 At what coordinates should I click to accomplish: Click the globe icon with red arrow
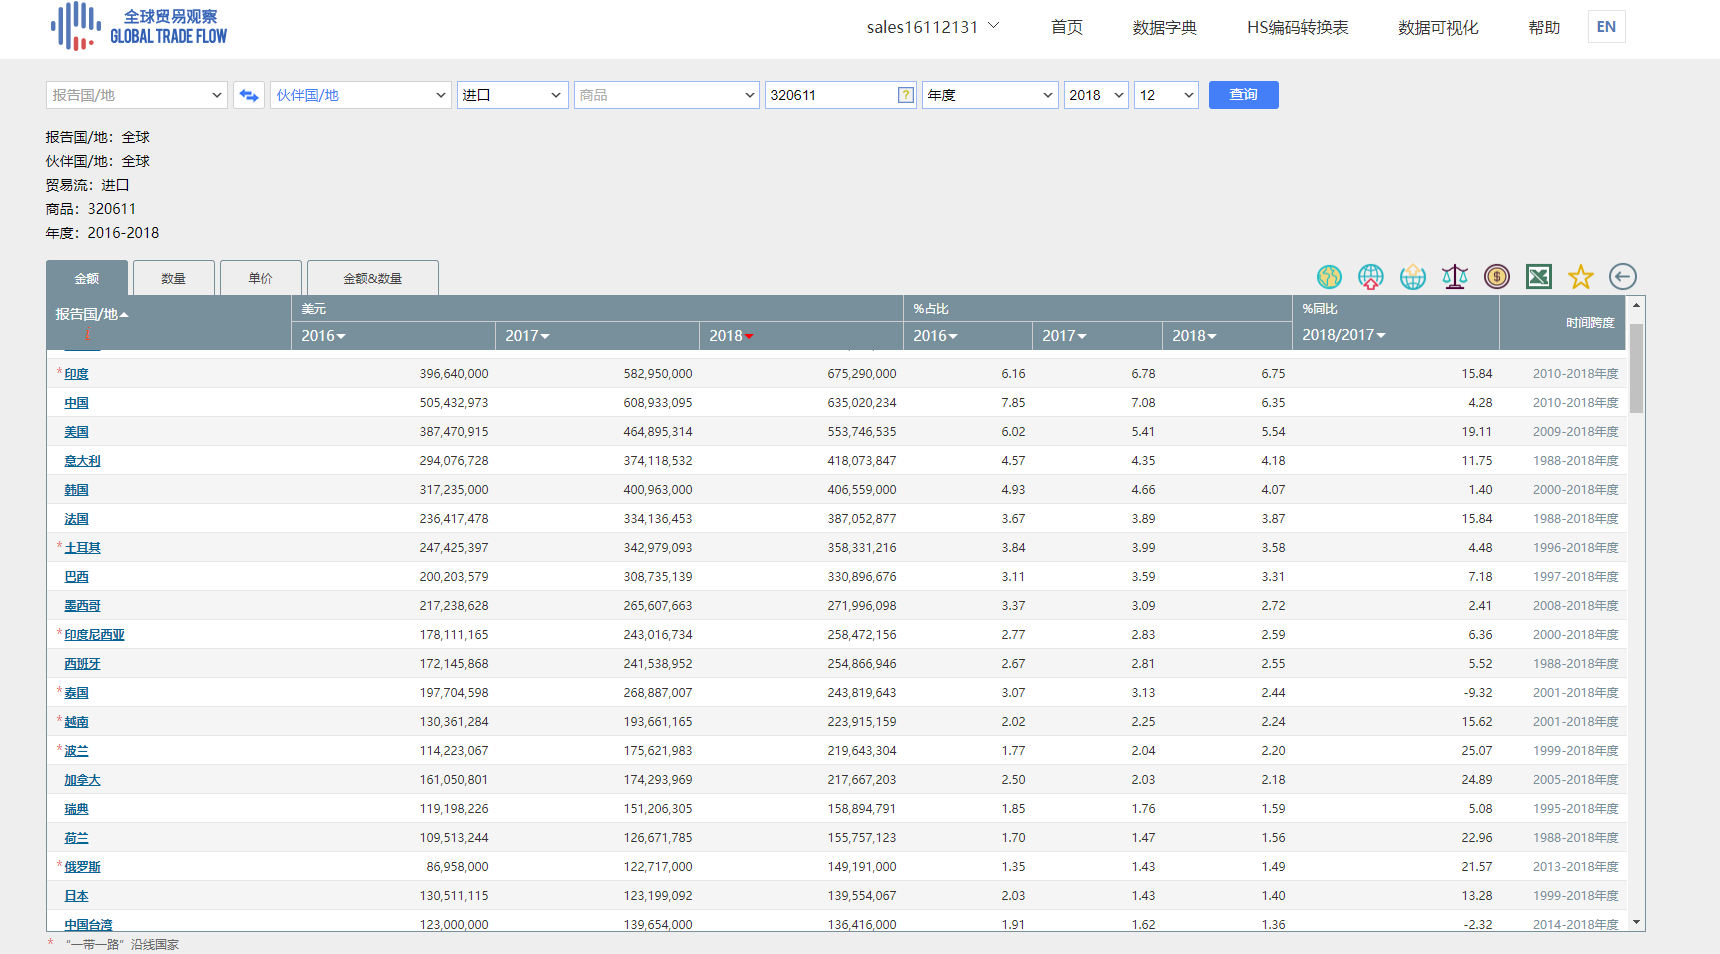click(x=1371, y=277)
